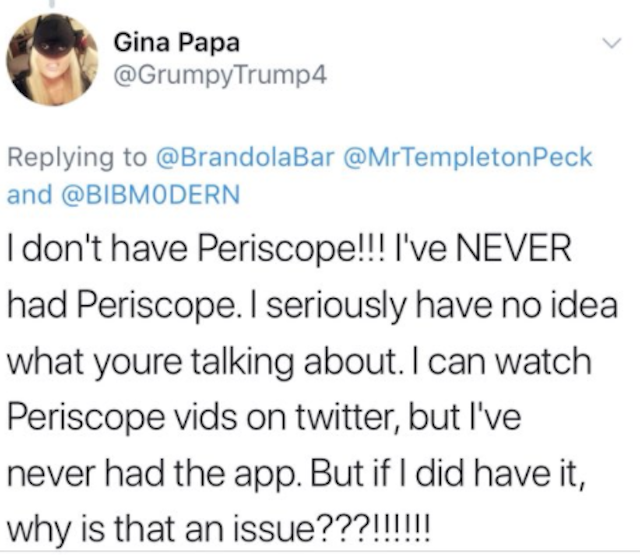The height and width of the screenshot is (556, 640).
Task: Click the Gina Papa display name
Action: coord(177,42)
